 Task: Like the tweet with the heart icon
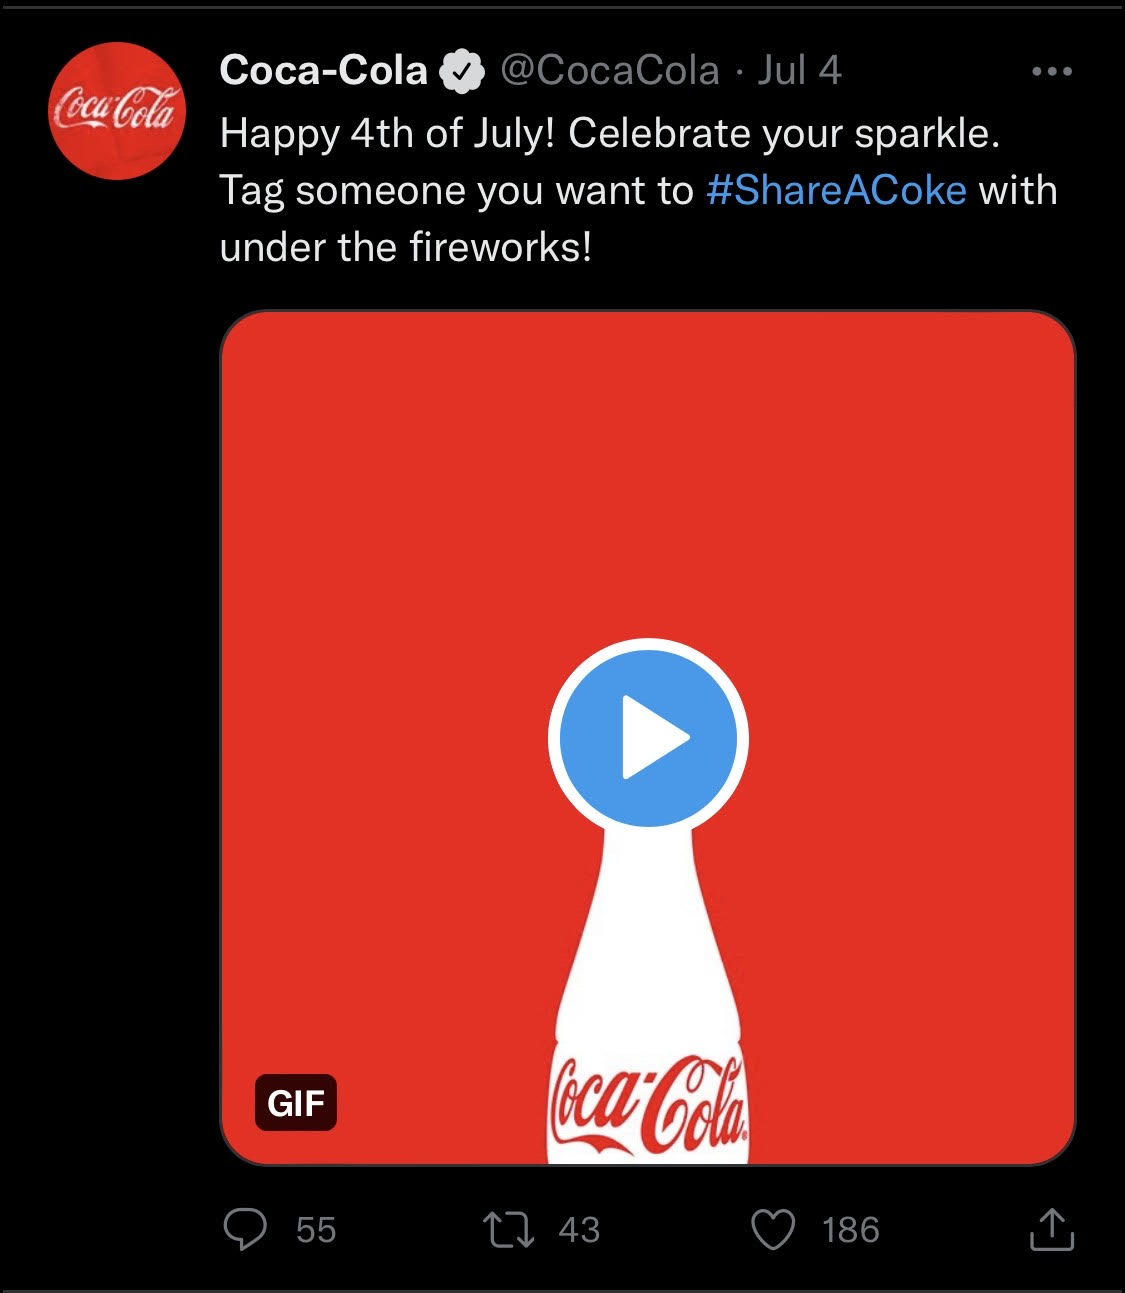click(773, 1230)
